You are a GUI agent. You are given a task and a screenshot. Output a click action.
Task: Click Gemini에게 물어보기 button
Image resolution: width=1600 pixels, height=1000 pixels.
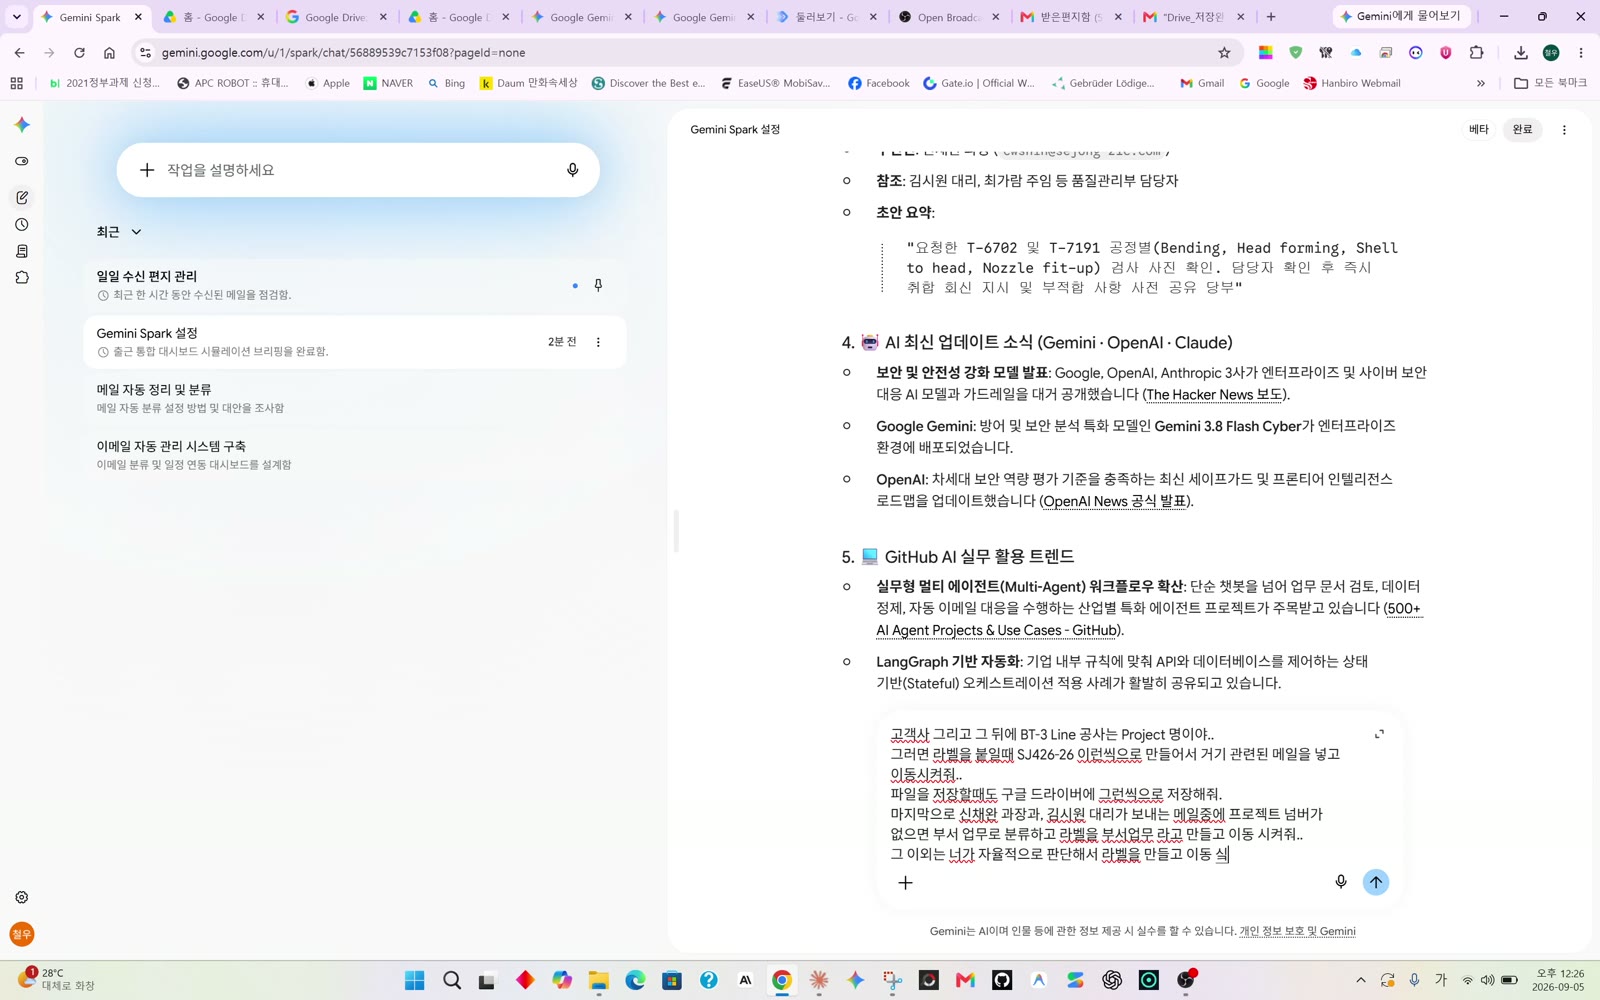tap(1401, 16)
